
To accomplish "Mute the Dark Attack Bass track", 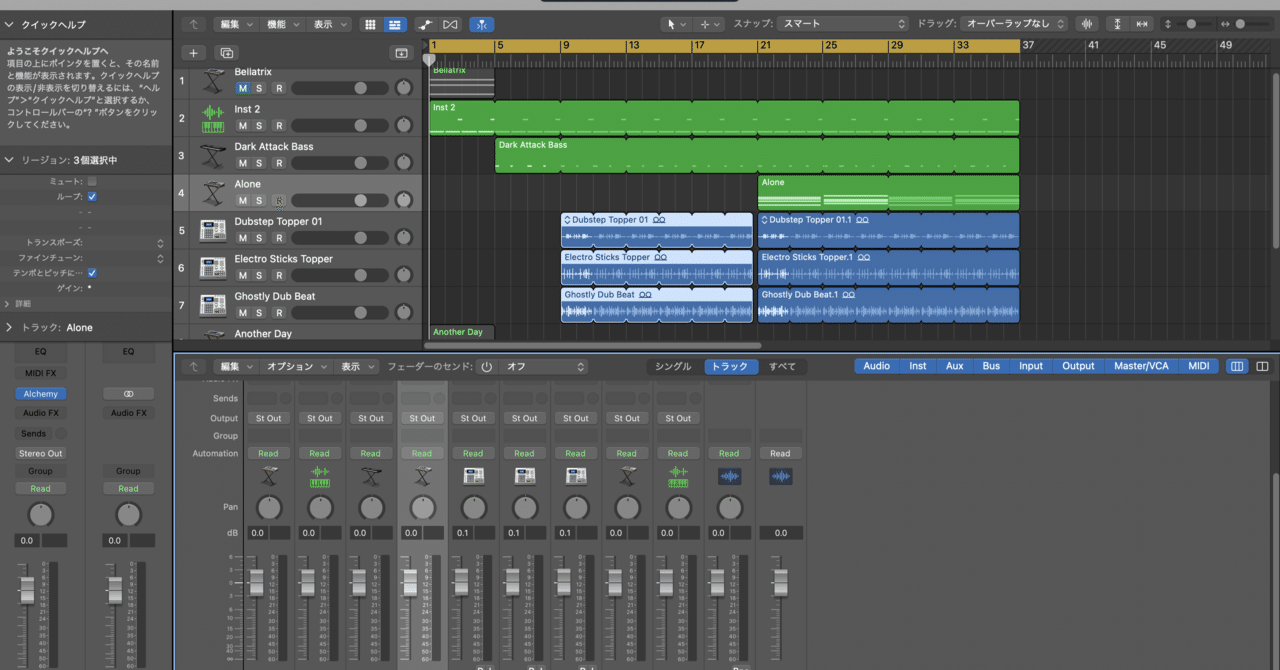I will point(242,163).
